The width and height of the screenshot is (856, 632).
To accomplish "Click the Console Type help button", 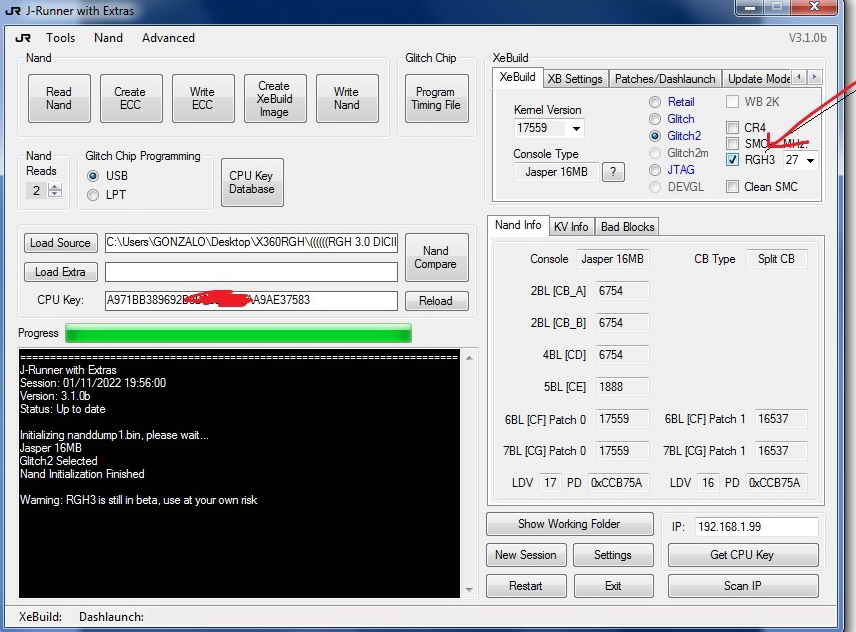I will (x=613, y=172).
